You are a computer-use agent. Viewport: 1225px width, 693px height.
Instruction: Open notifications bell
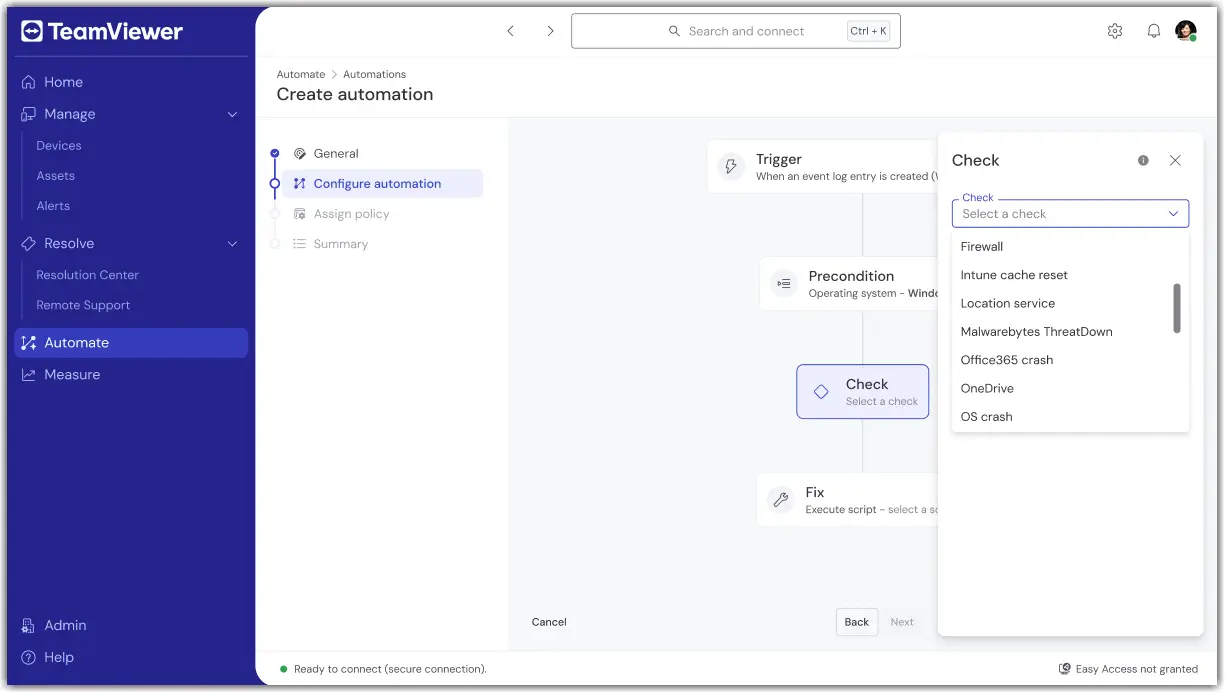point(1154,31)
